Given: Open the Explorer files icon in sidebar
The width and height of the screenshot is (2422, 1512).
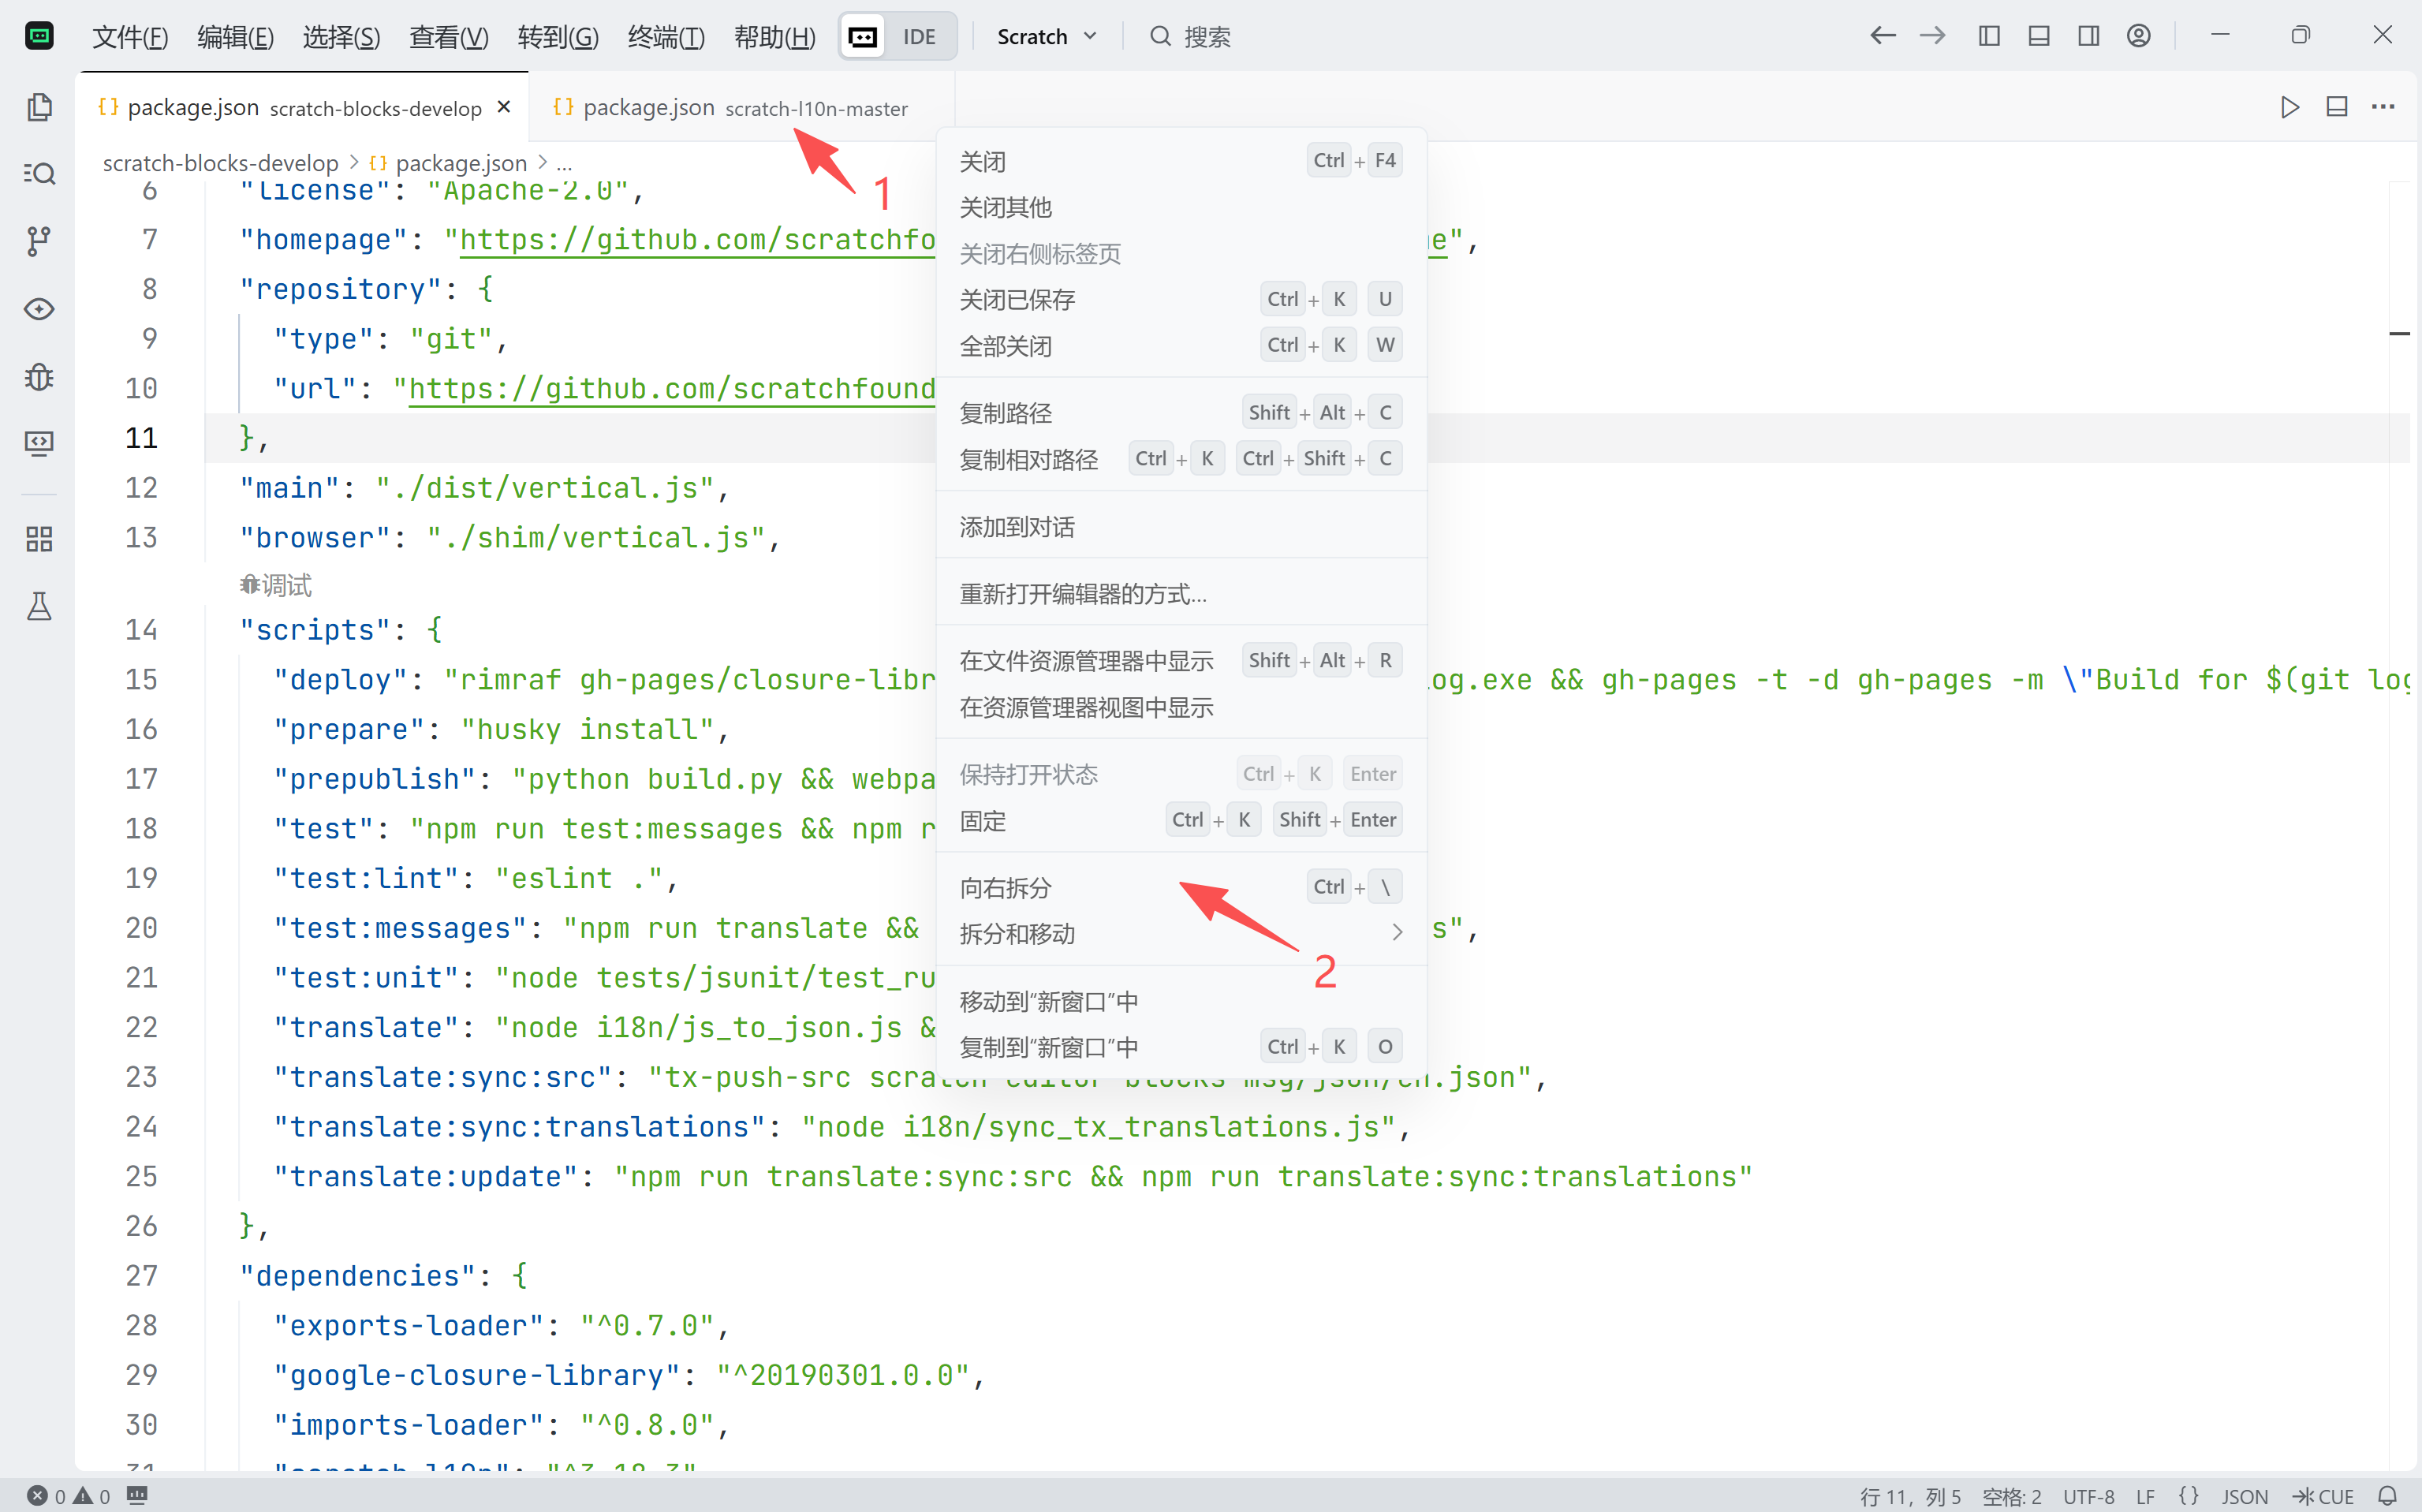Looking at the screenshot, I should point(39,107).
